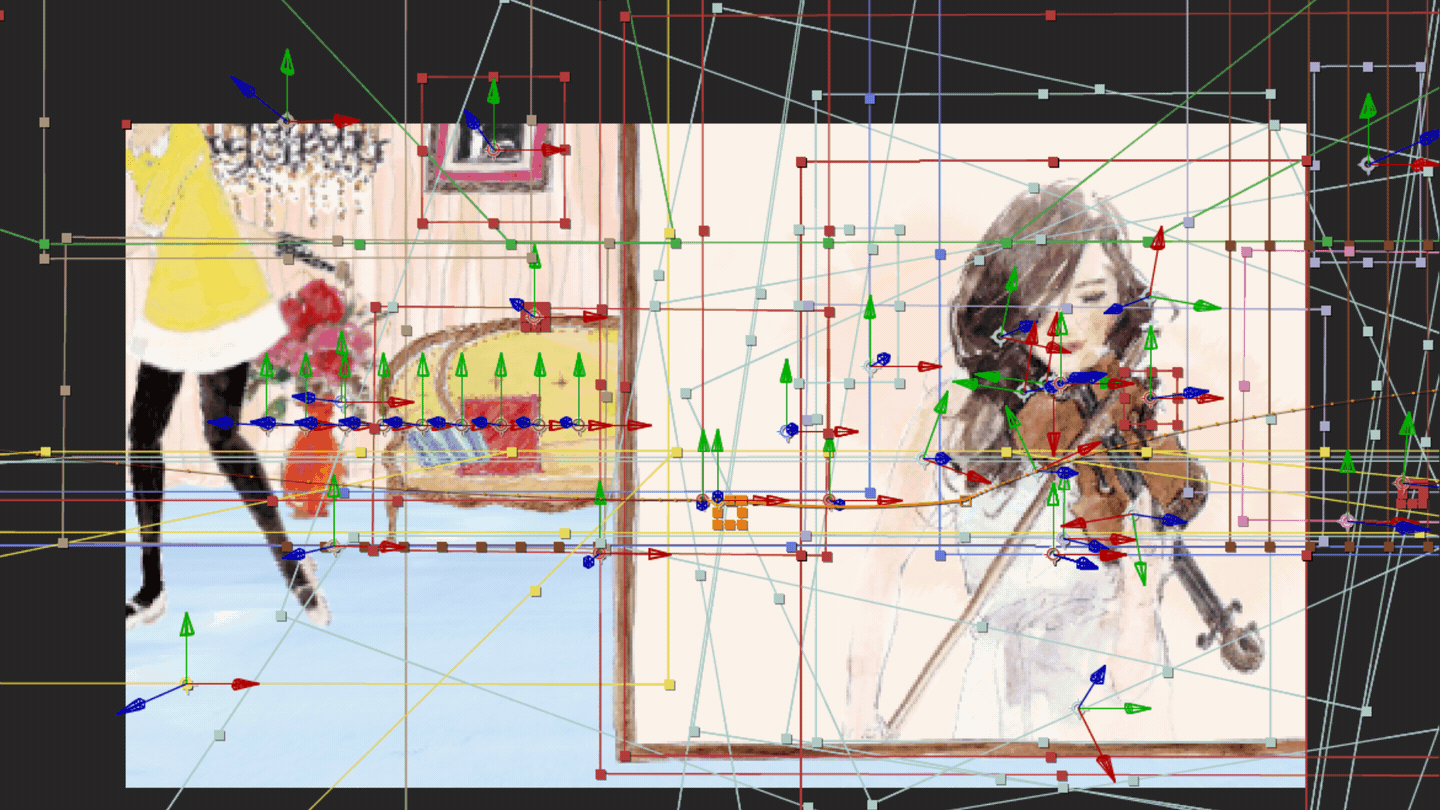The height and width of the screenshot is (810, 1440).
Task: Click red corner handle at the image's top-left corner
Action: pos(126,124)
